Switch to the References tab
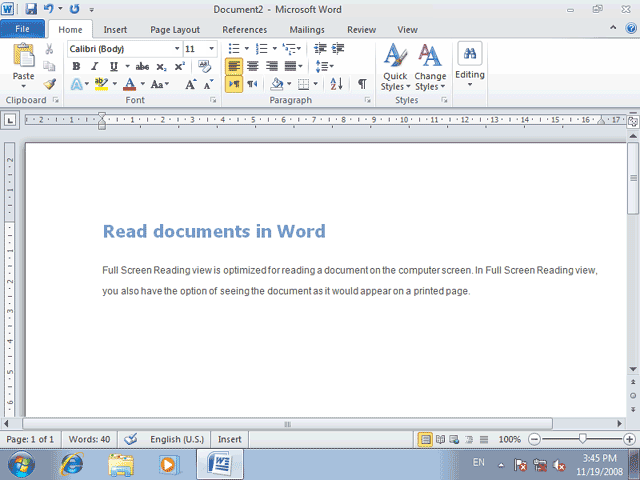The height and width of the screenshot is (480, 640). [244, 30]
